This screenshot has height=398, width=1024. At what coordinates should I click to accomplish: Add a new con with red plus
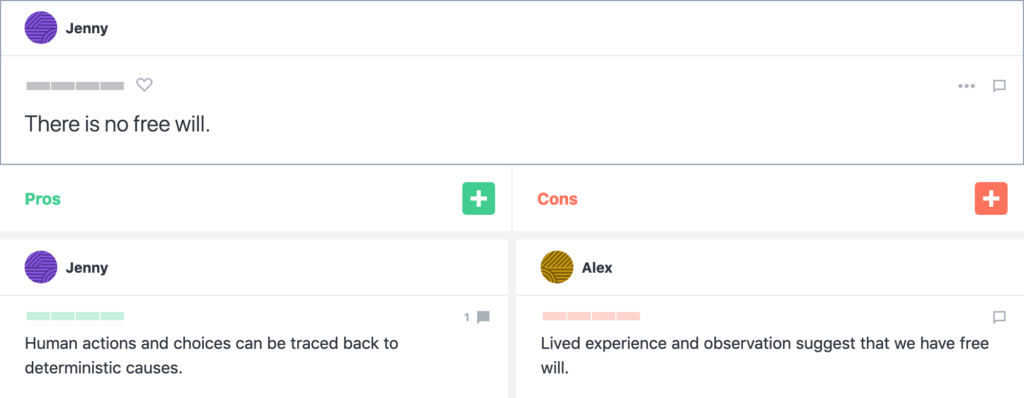tap(991, 199)
